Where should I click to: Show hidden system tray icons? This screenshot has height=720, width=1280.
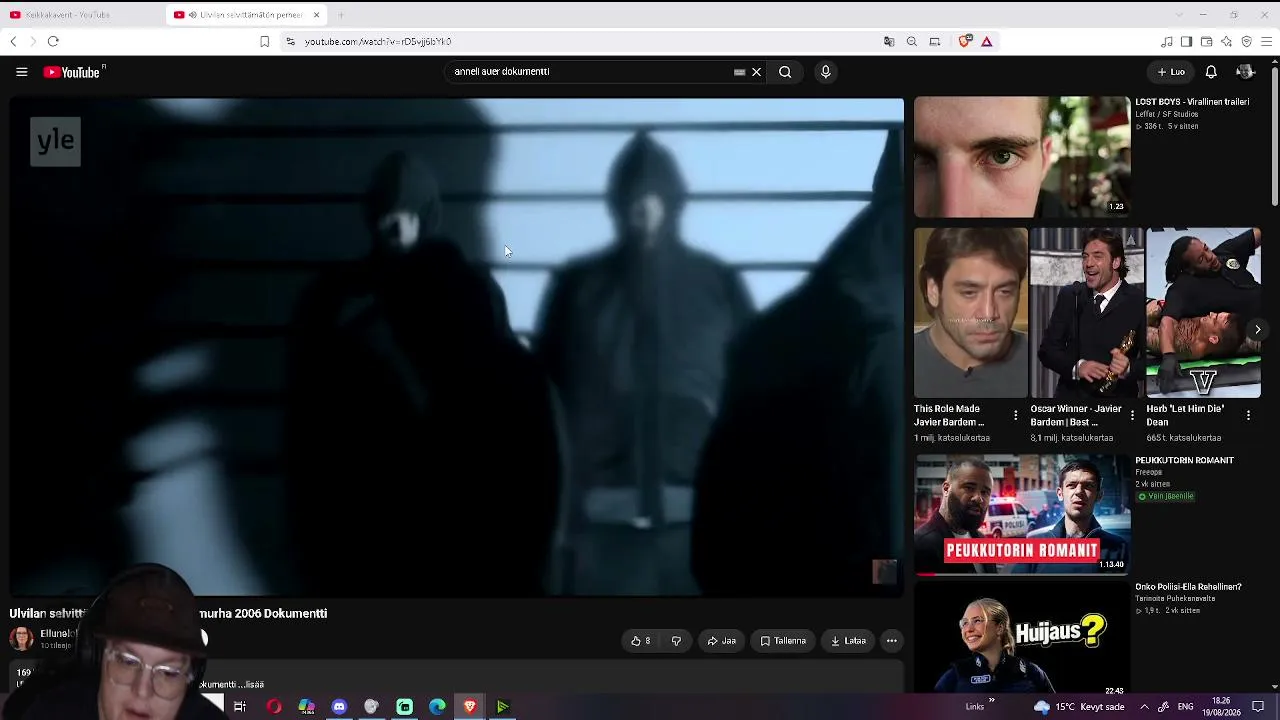1144,707
